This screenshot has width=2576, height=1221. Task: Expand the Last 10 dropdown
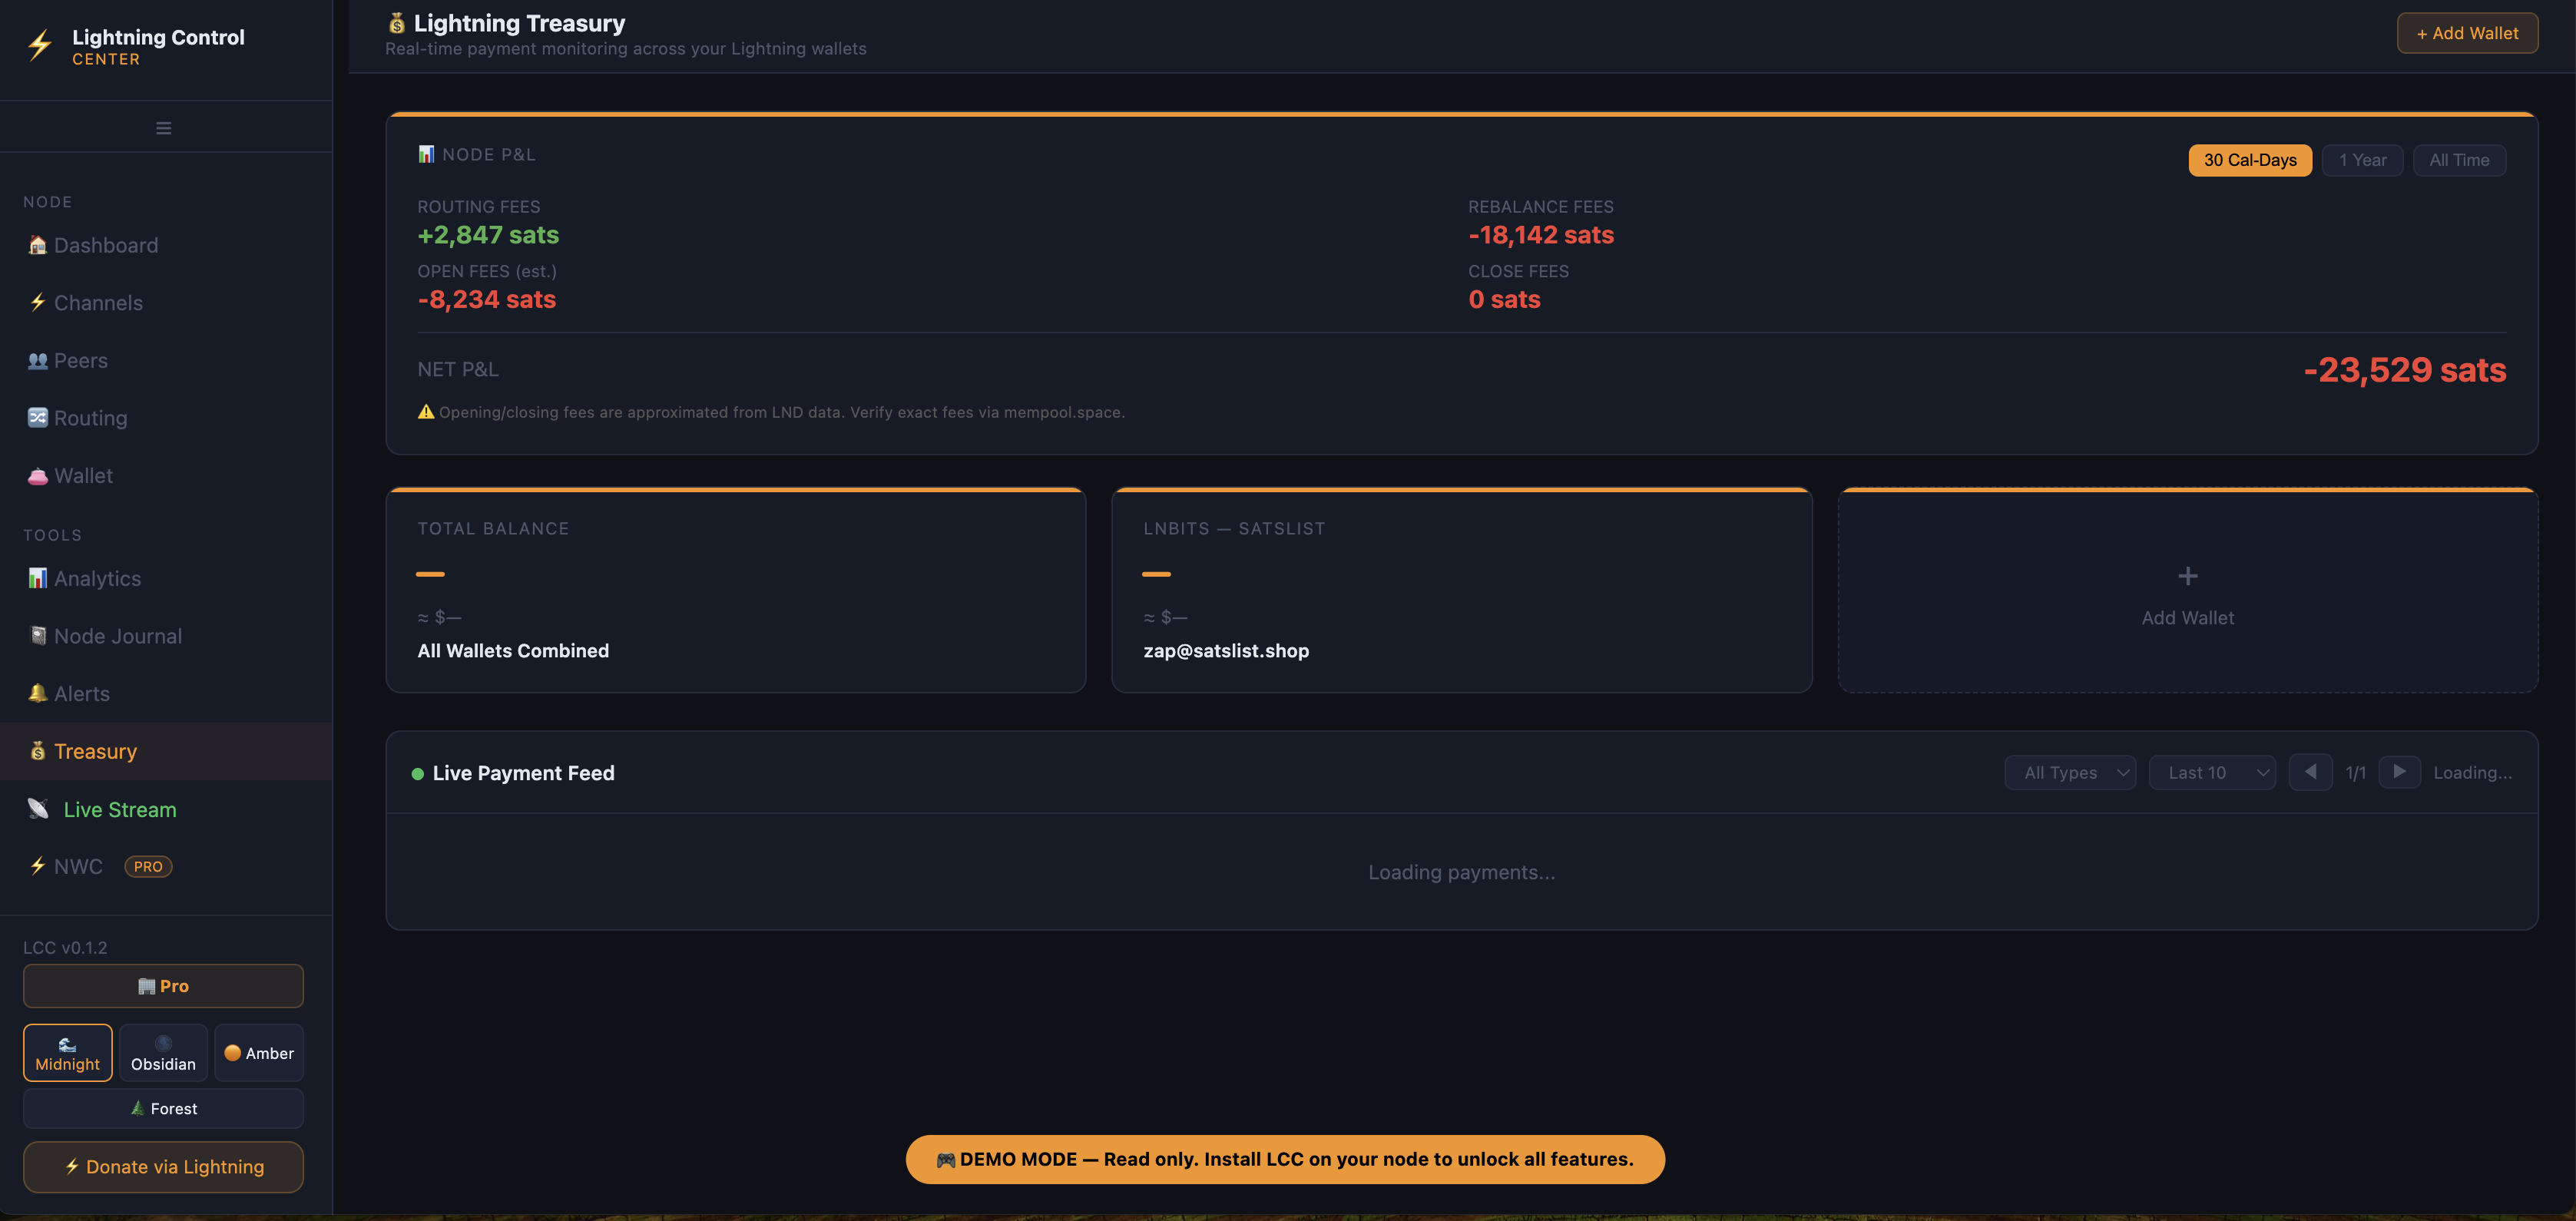[x=2212, y=772]
